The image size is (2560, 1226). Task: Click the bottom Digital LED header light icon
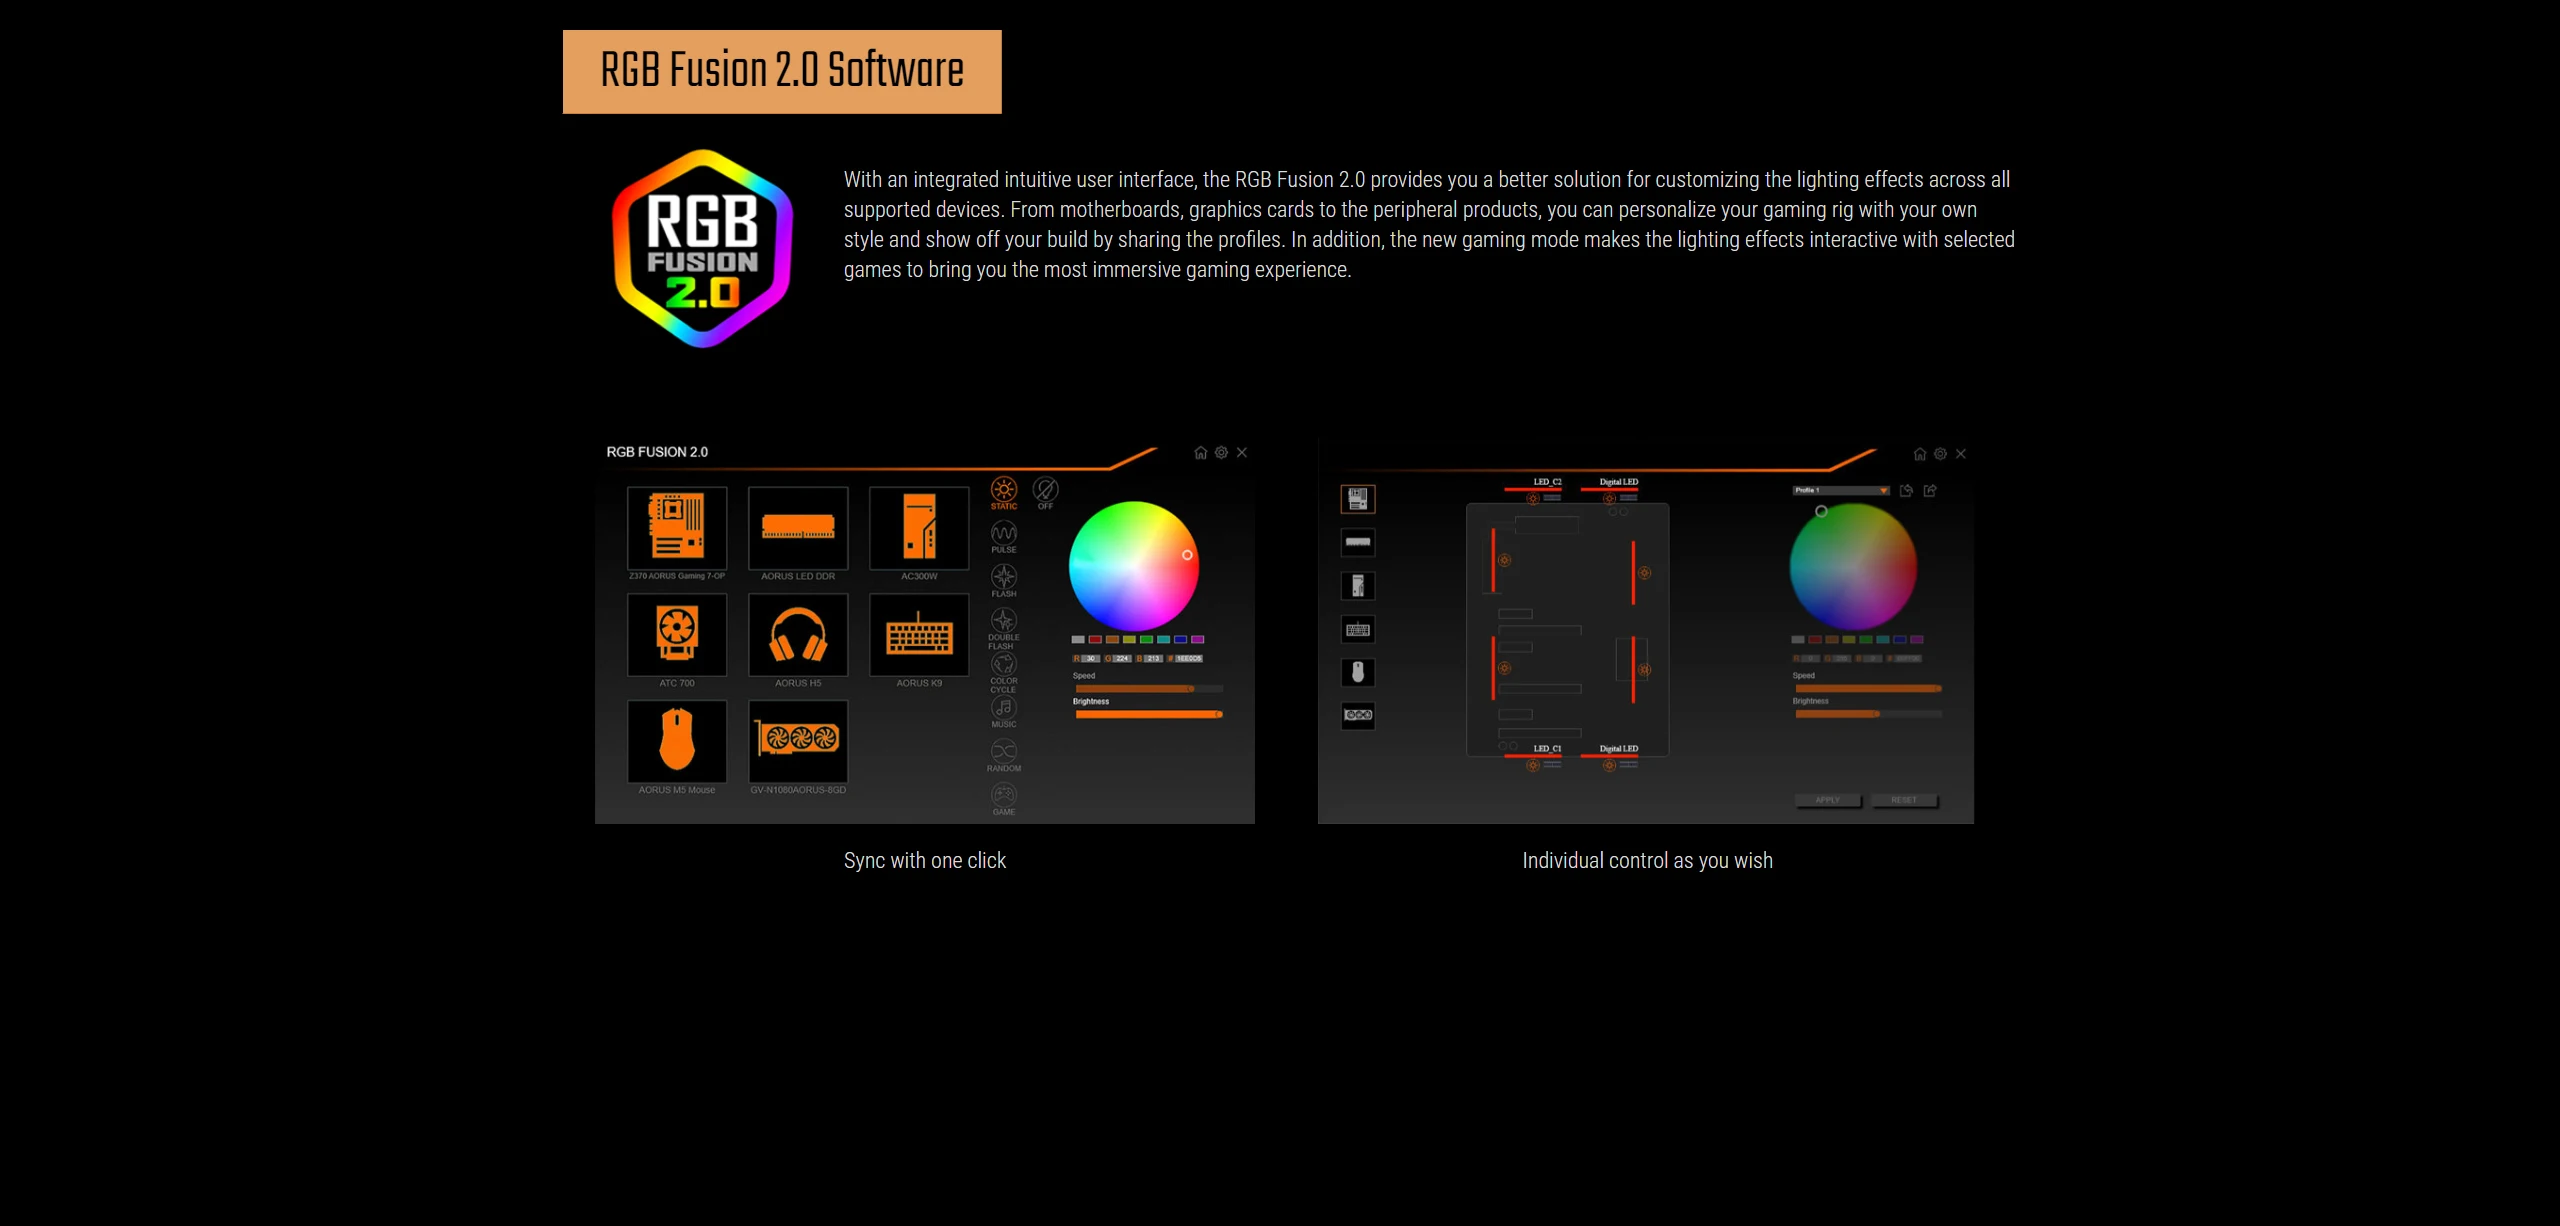1609,765
